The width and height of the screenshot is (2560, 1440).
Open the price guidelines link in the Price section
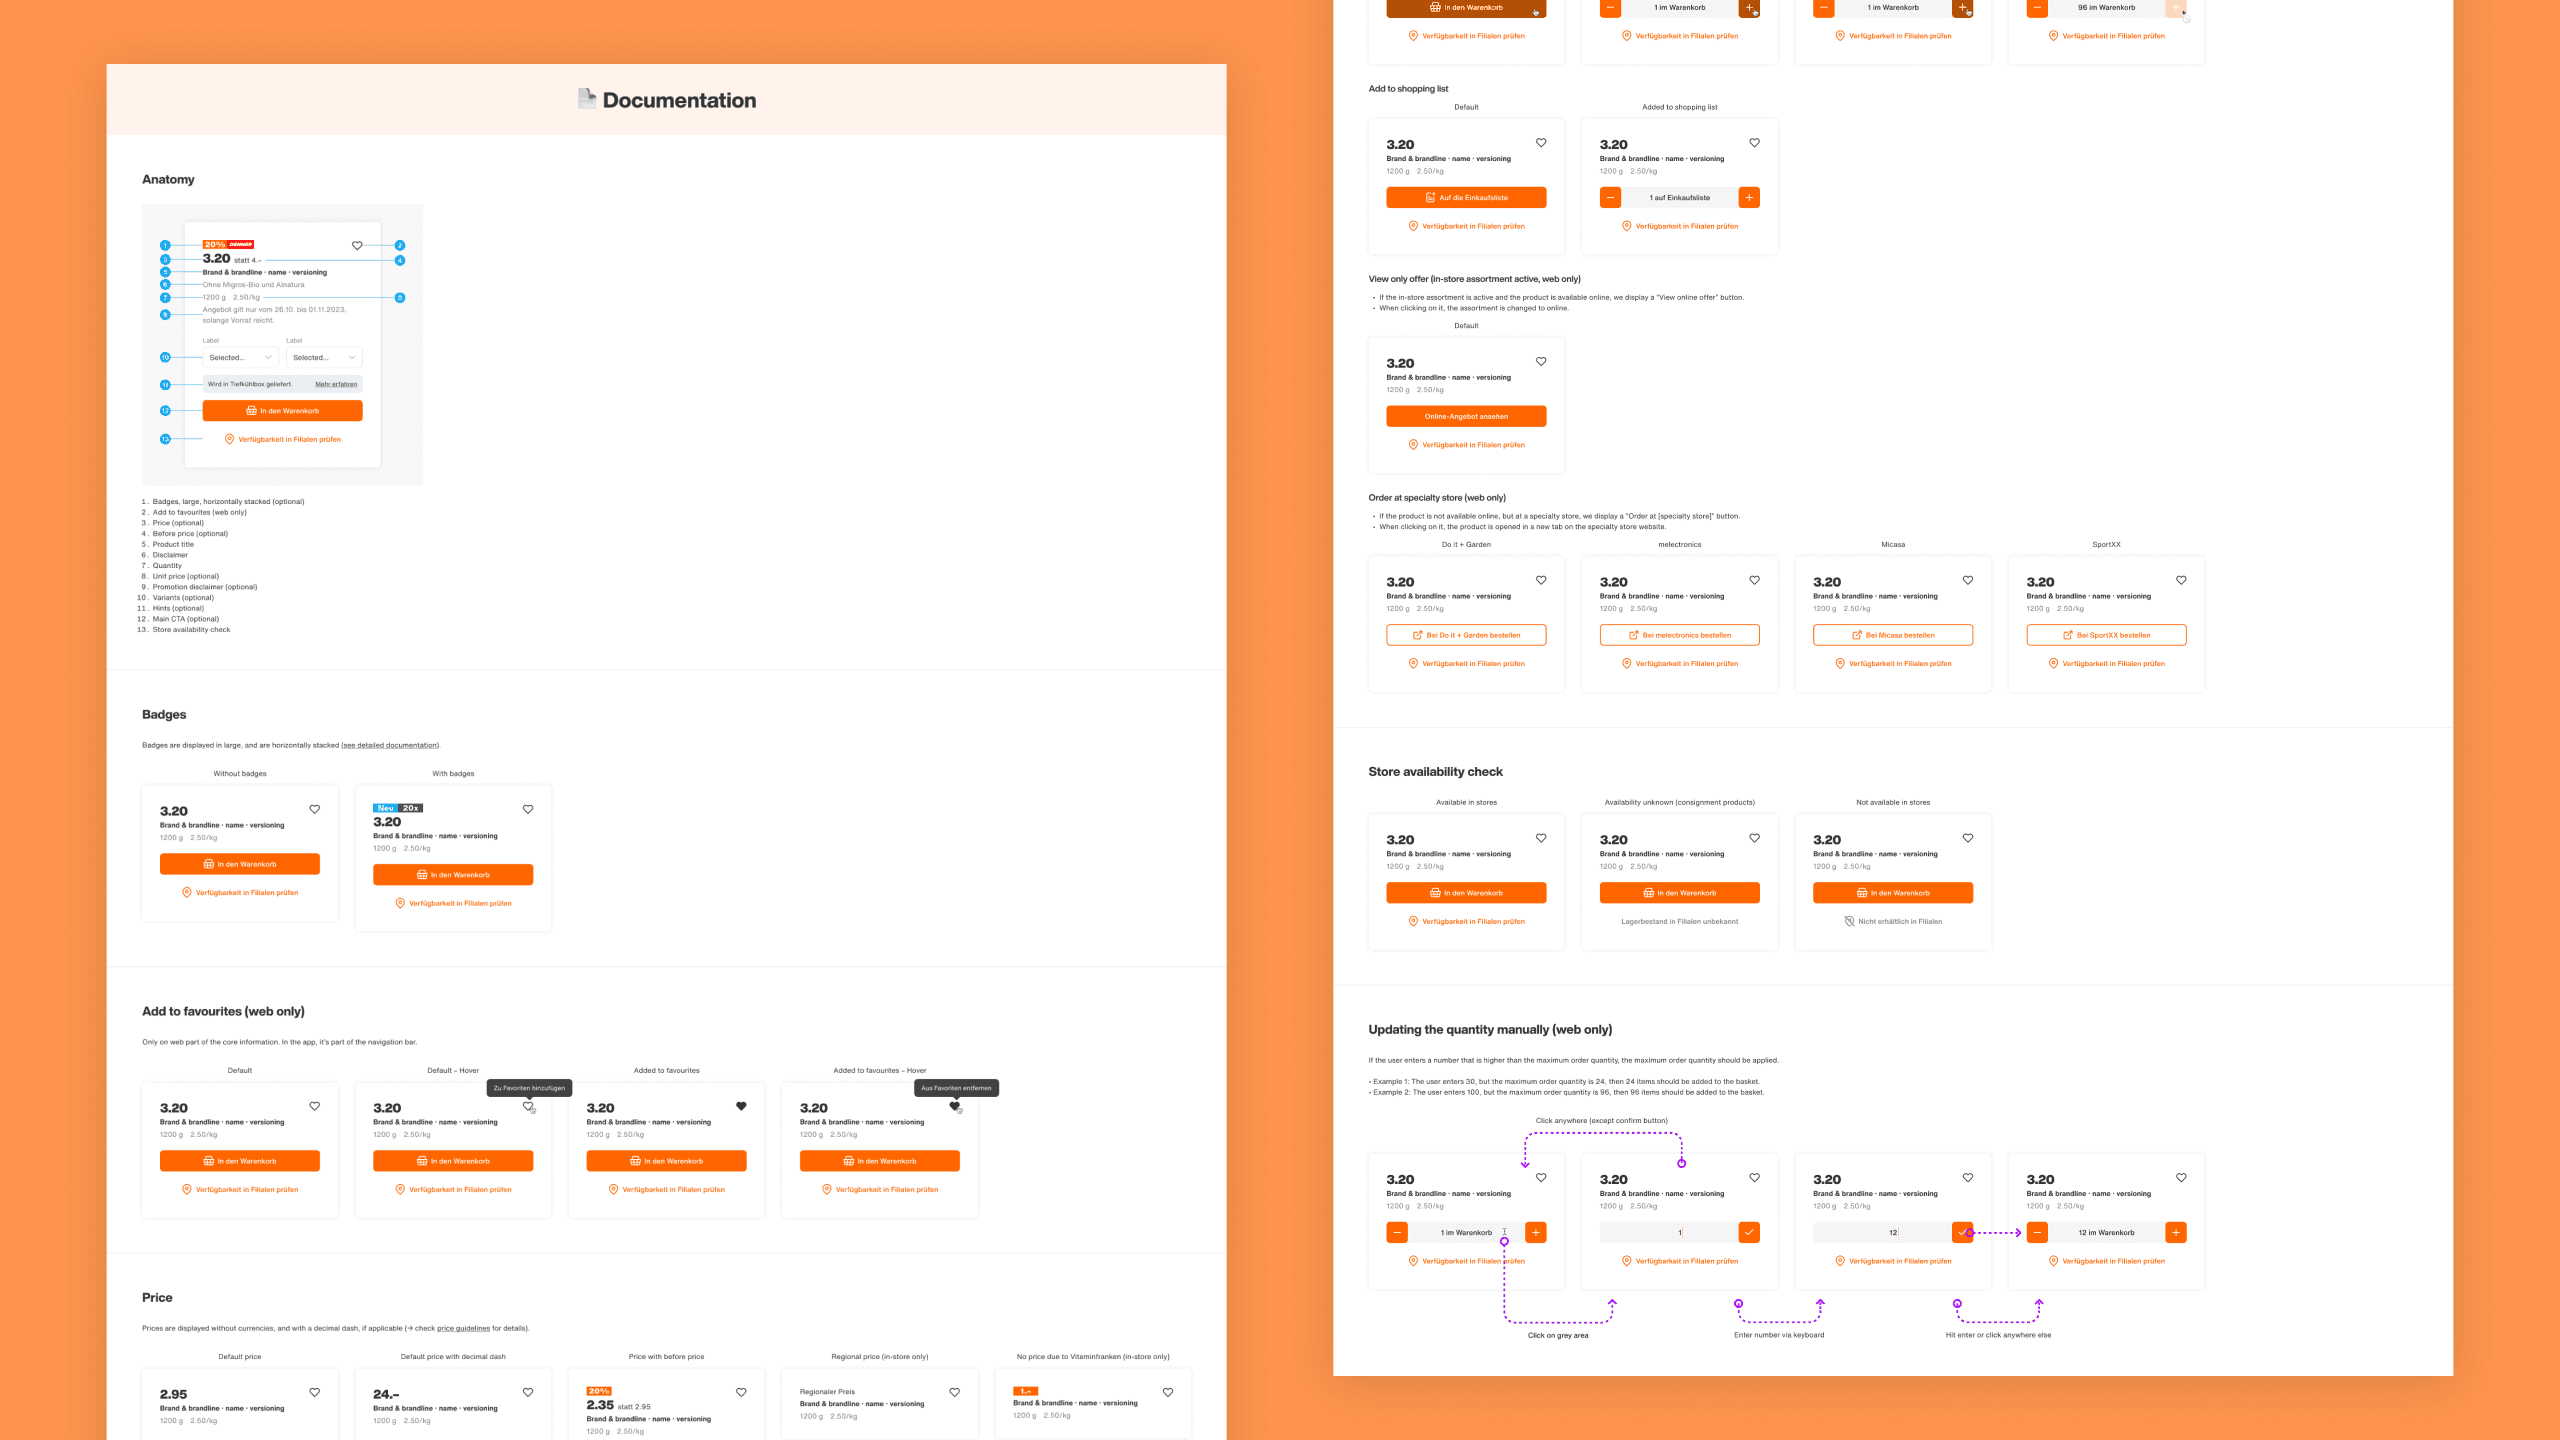463,1328
